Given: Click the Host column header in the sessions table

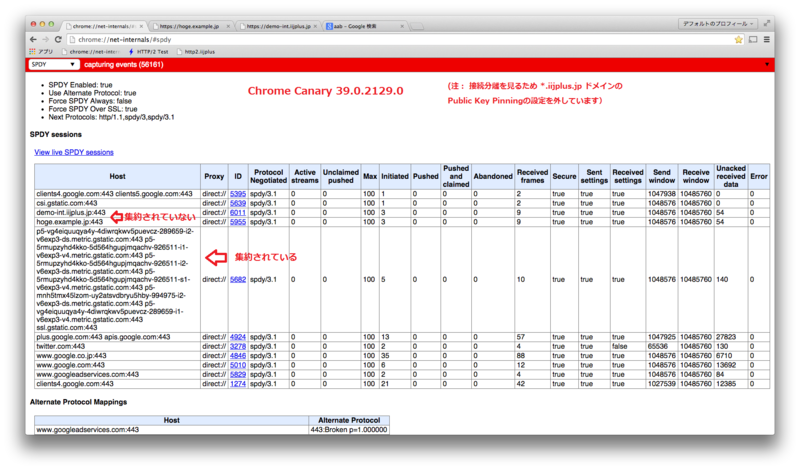Looking at the screenshot, I should 117,177.
